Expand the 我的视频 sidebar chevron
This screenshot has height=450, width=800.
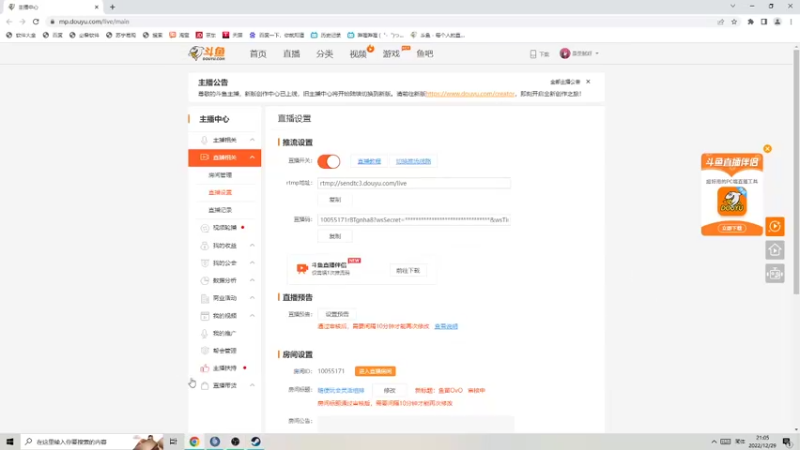[252, 315]
